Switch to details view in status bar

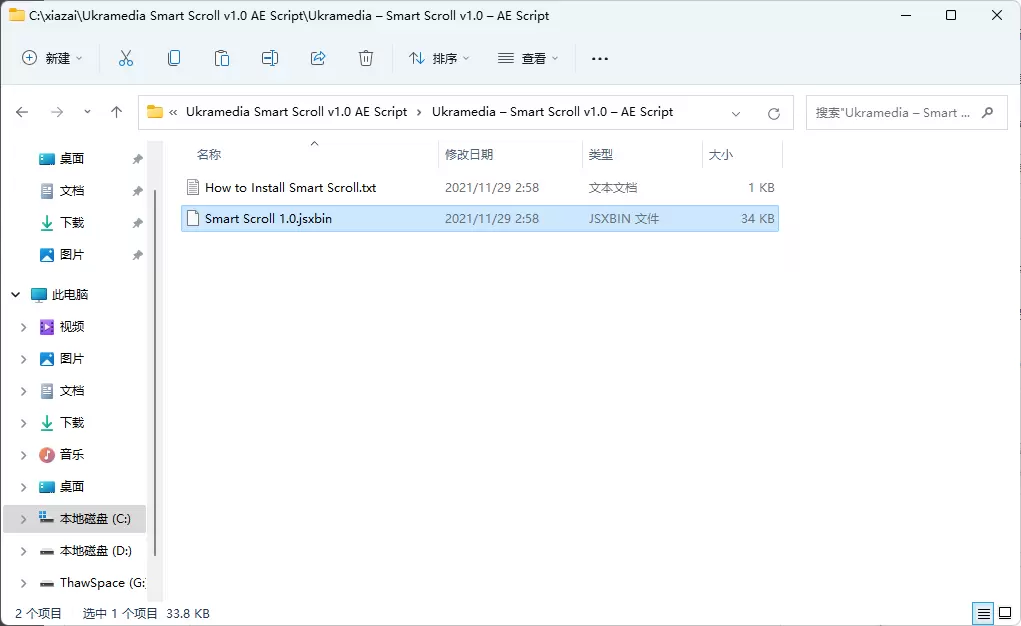click(983, 613)
